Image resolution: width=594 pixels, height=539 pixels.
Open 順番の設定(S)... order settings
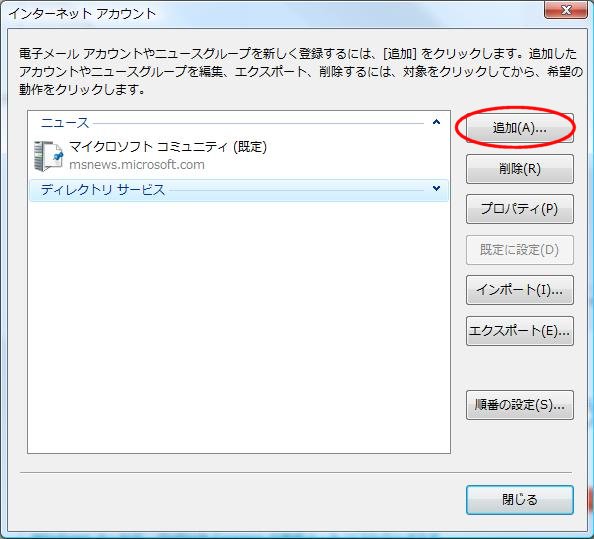(x=520, y=405)
